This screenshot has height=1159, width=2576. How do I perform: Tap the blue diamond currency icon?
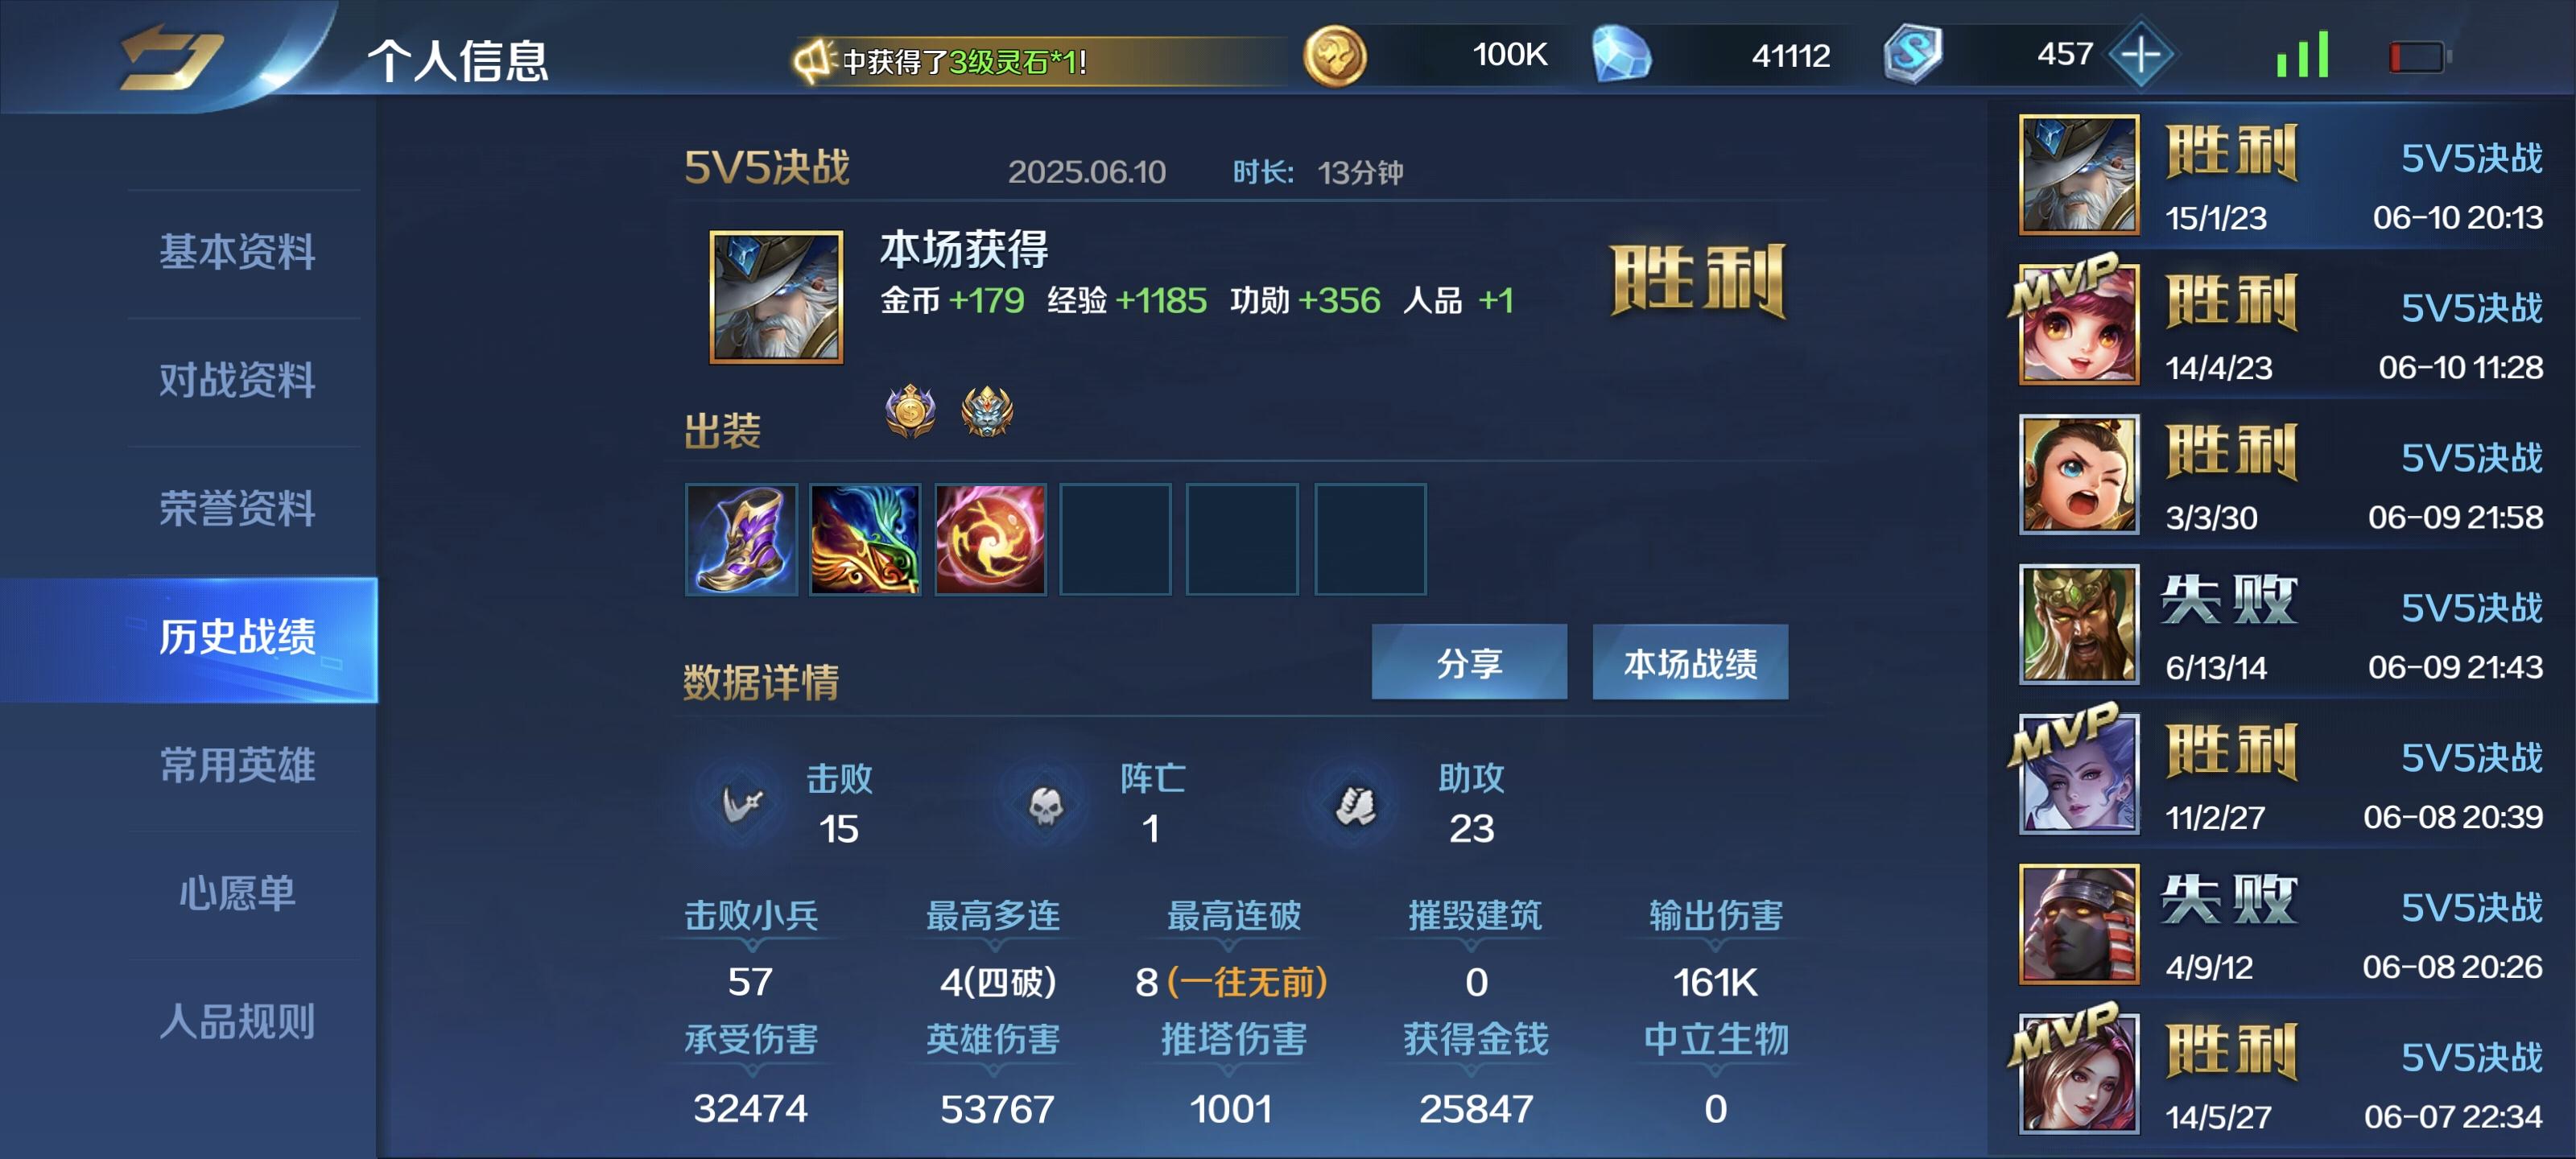pyautogui.click(x=1621, y=55)
